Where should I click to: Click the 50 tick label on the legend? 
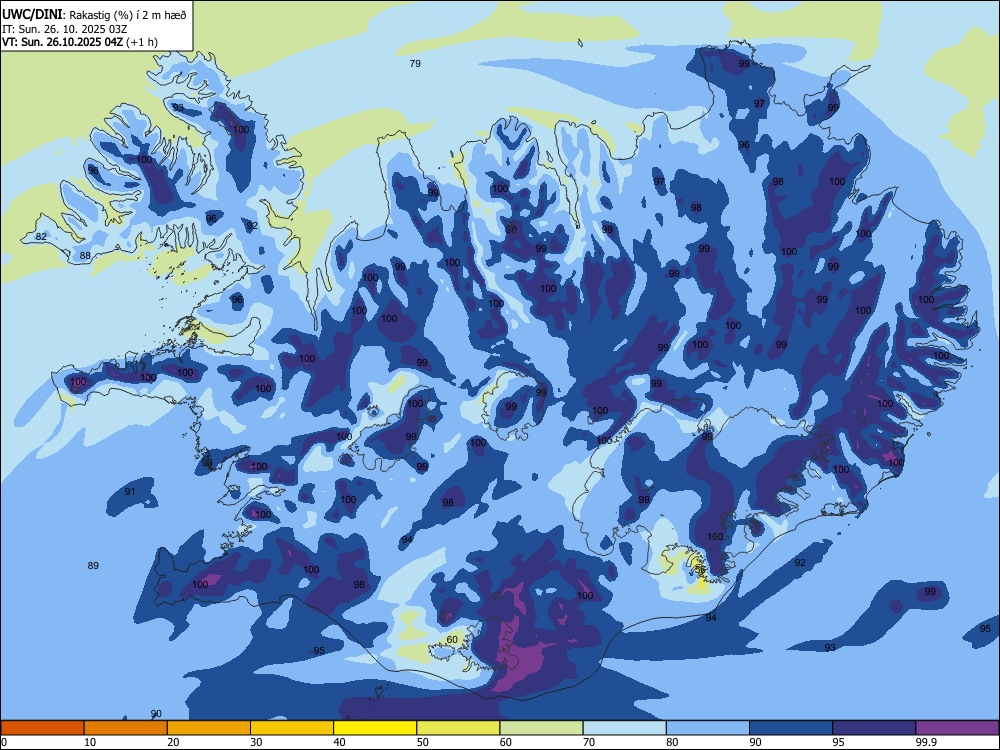click(422, 742)
